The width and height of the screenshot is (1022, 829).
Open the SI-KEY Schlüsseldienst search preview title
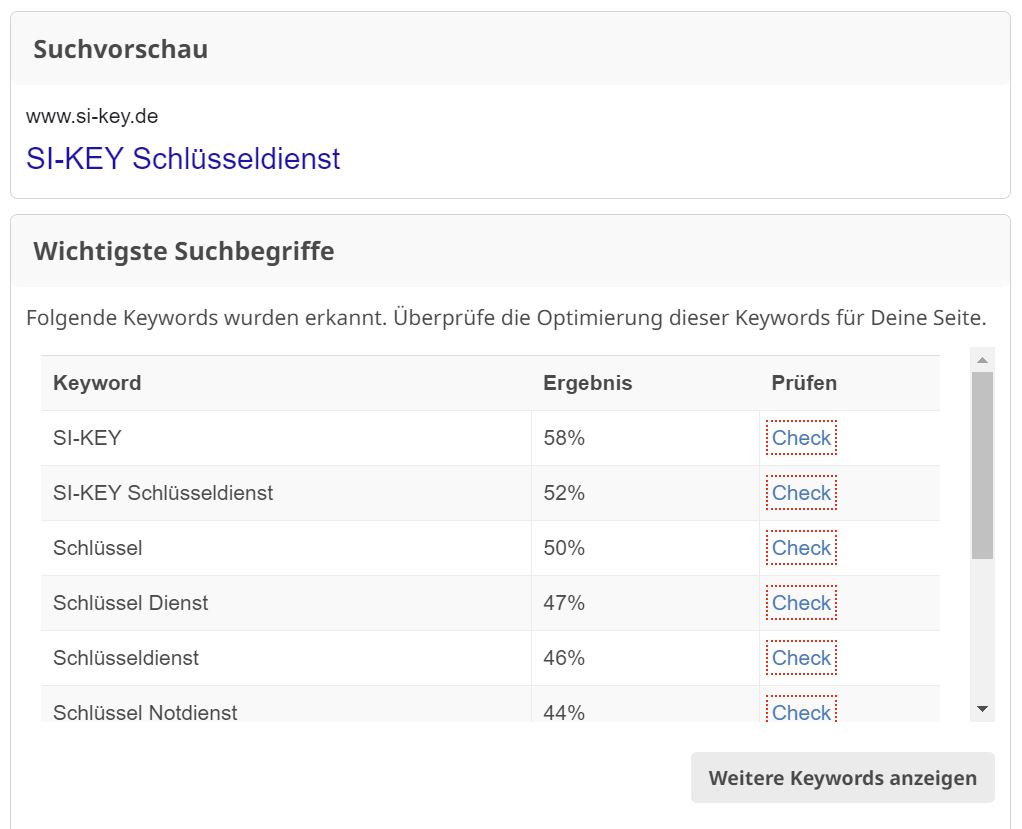183,158
